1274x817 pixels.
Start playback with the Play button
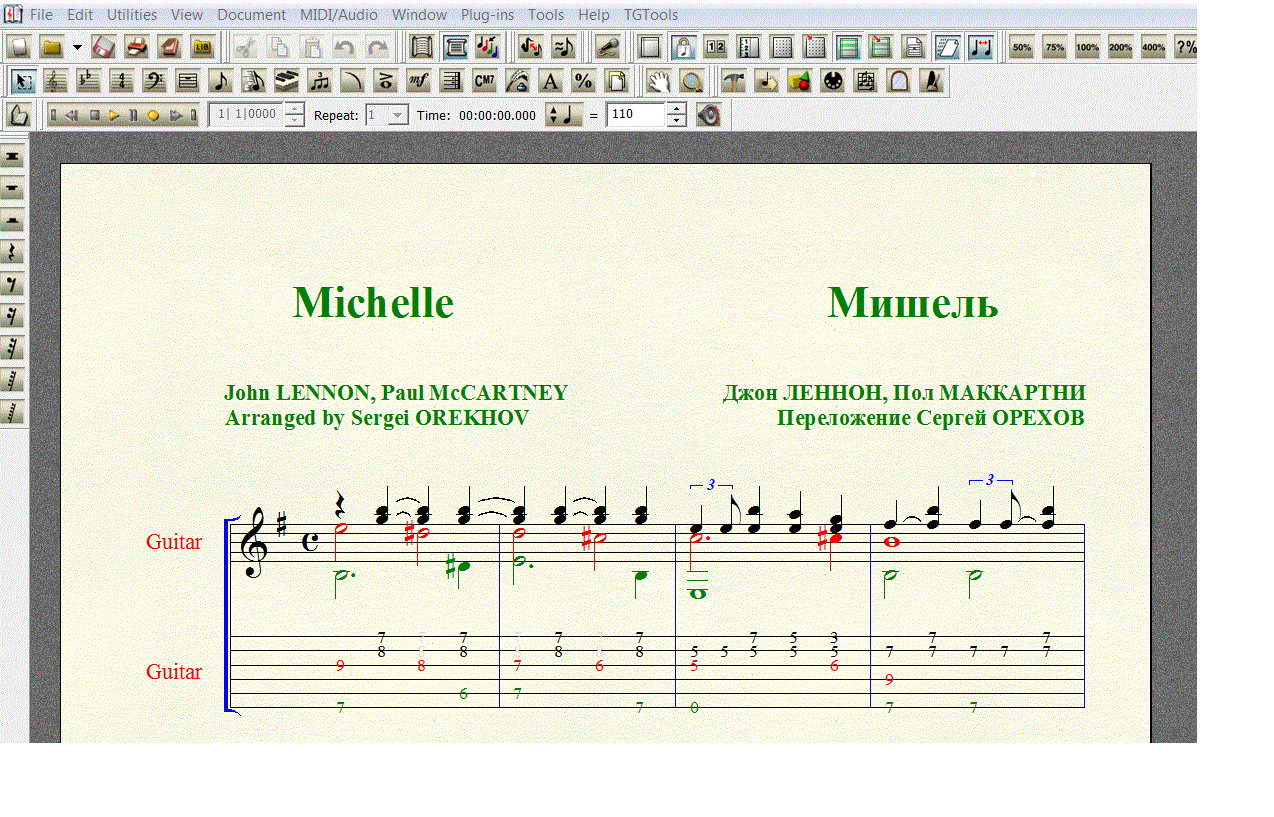pyautogui.click(x=114, y=115)
